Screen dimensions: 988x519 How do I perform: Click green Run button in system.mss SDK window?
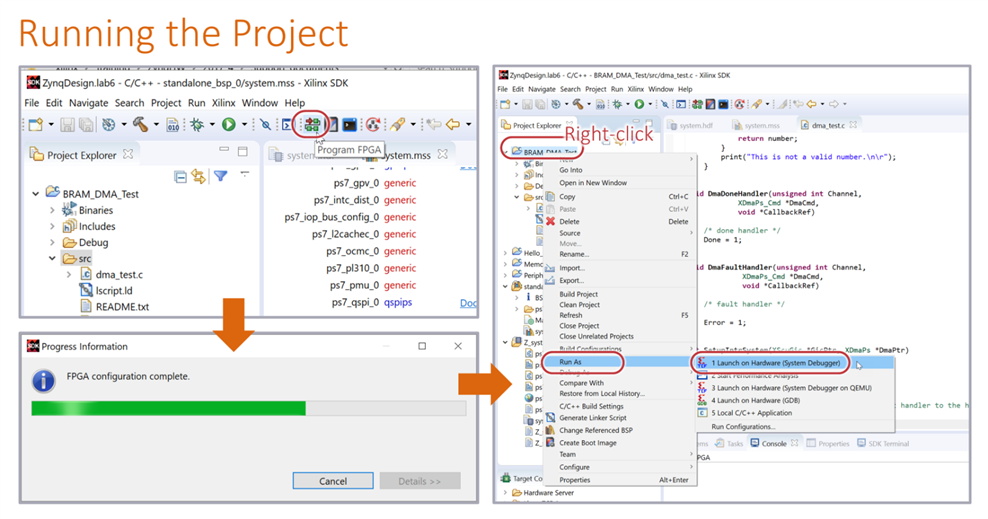[x=229, y=125]
